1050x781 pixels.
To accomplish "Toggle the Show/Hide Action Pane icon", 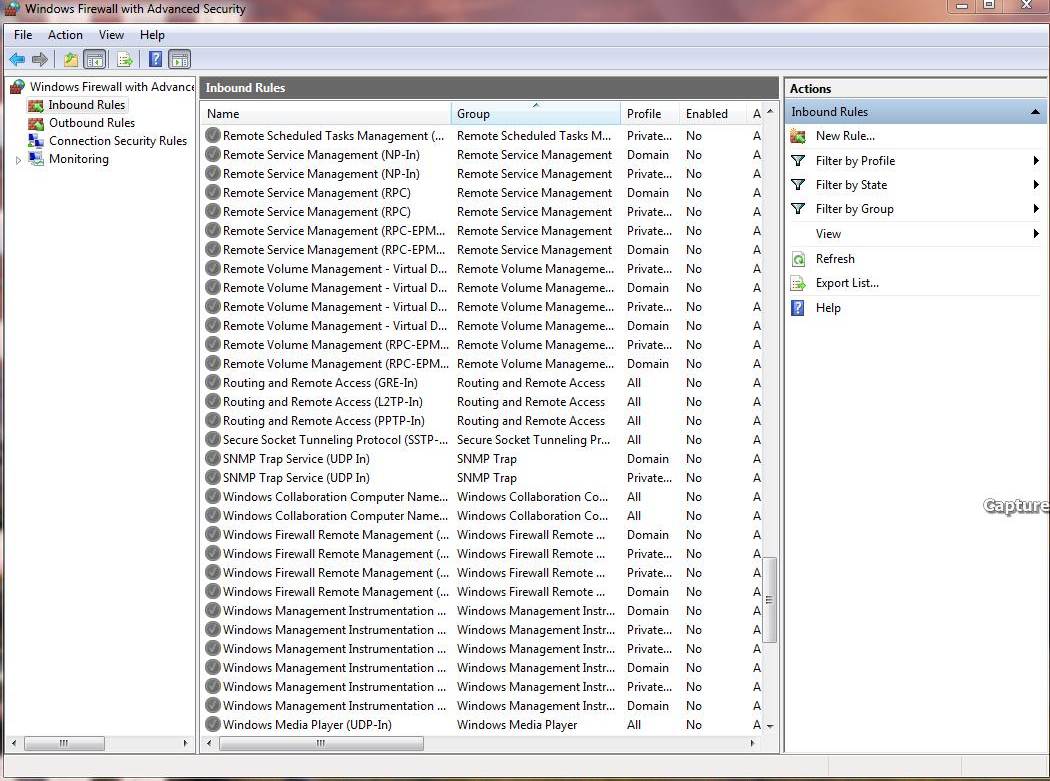I will [x=179, y=60].
